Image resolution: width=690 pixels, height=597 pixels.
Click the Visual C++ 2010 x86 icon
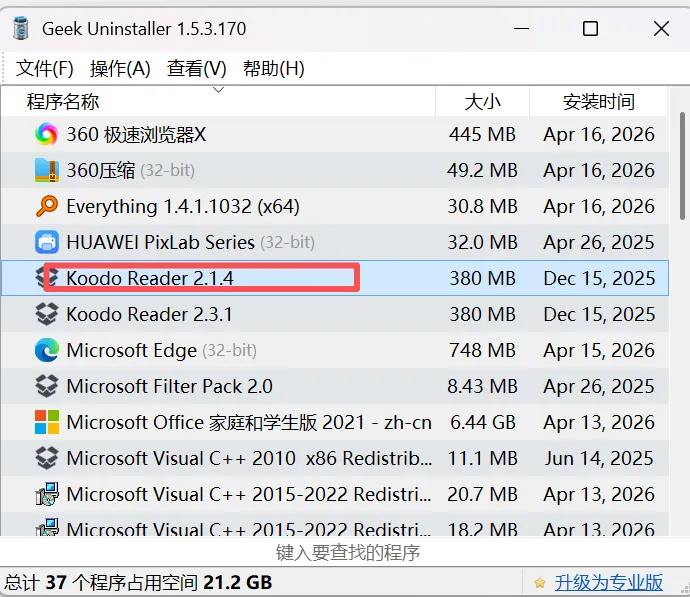pos(47,458)
